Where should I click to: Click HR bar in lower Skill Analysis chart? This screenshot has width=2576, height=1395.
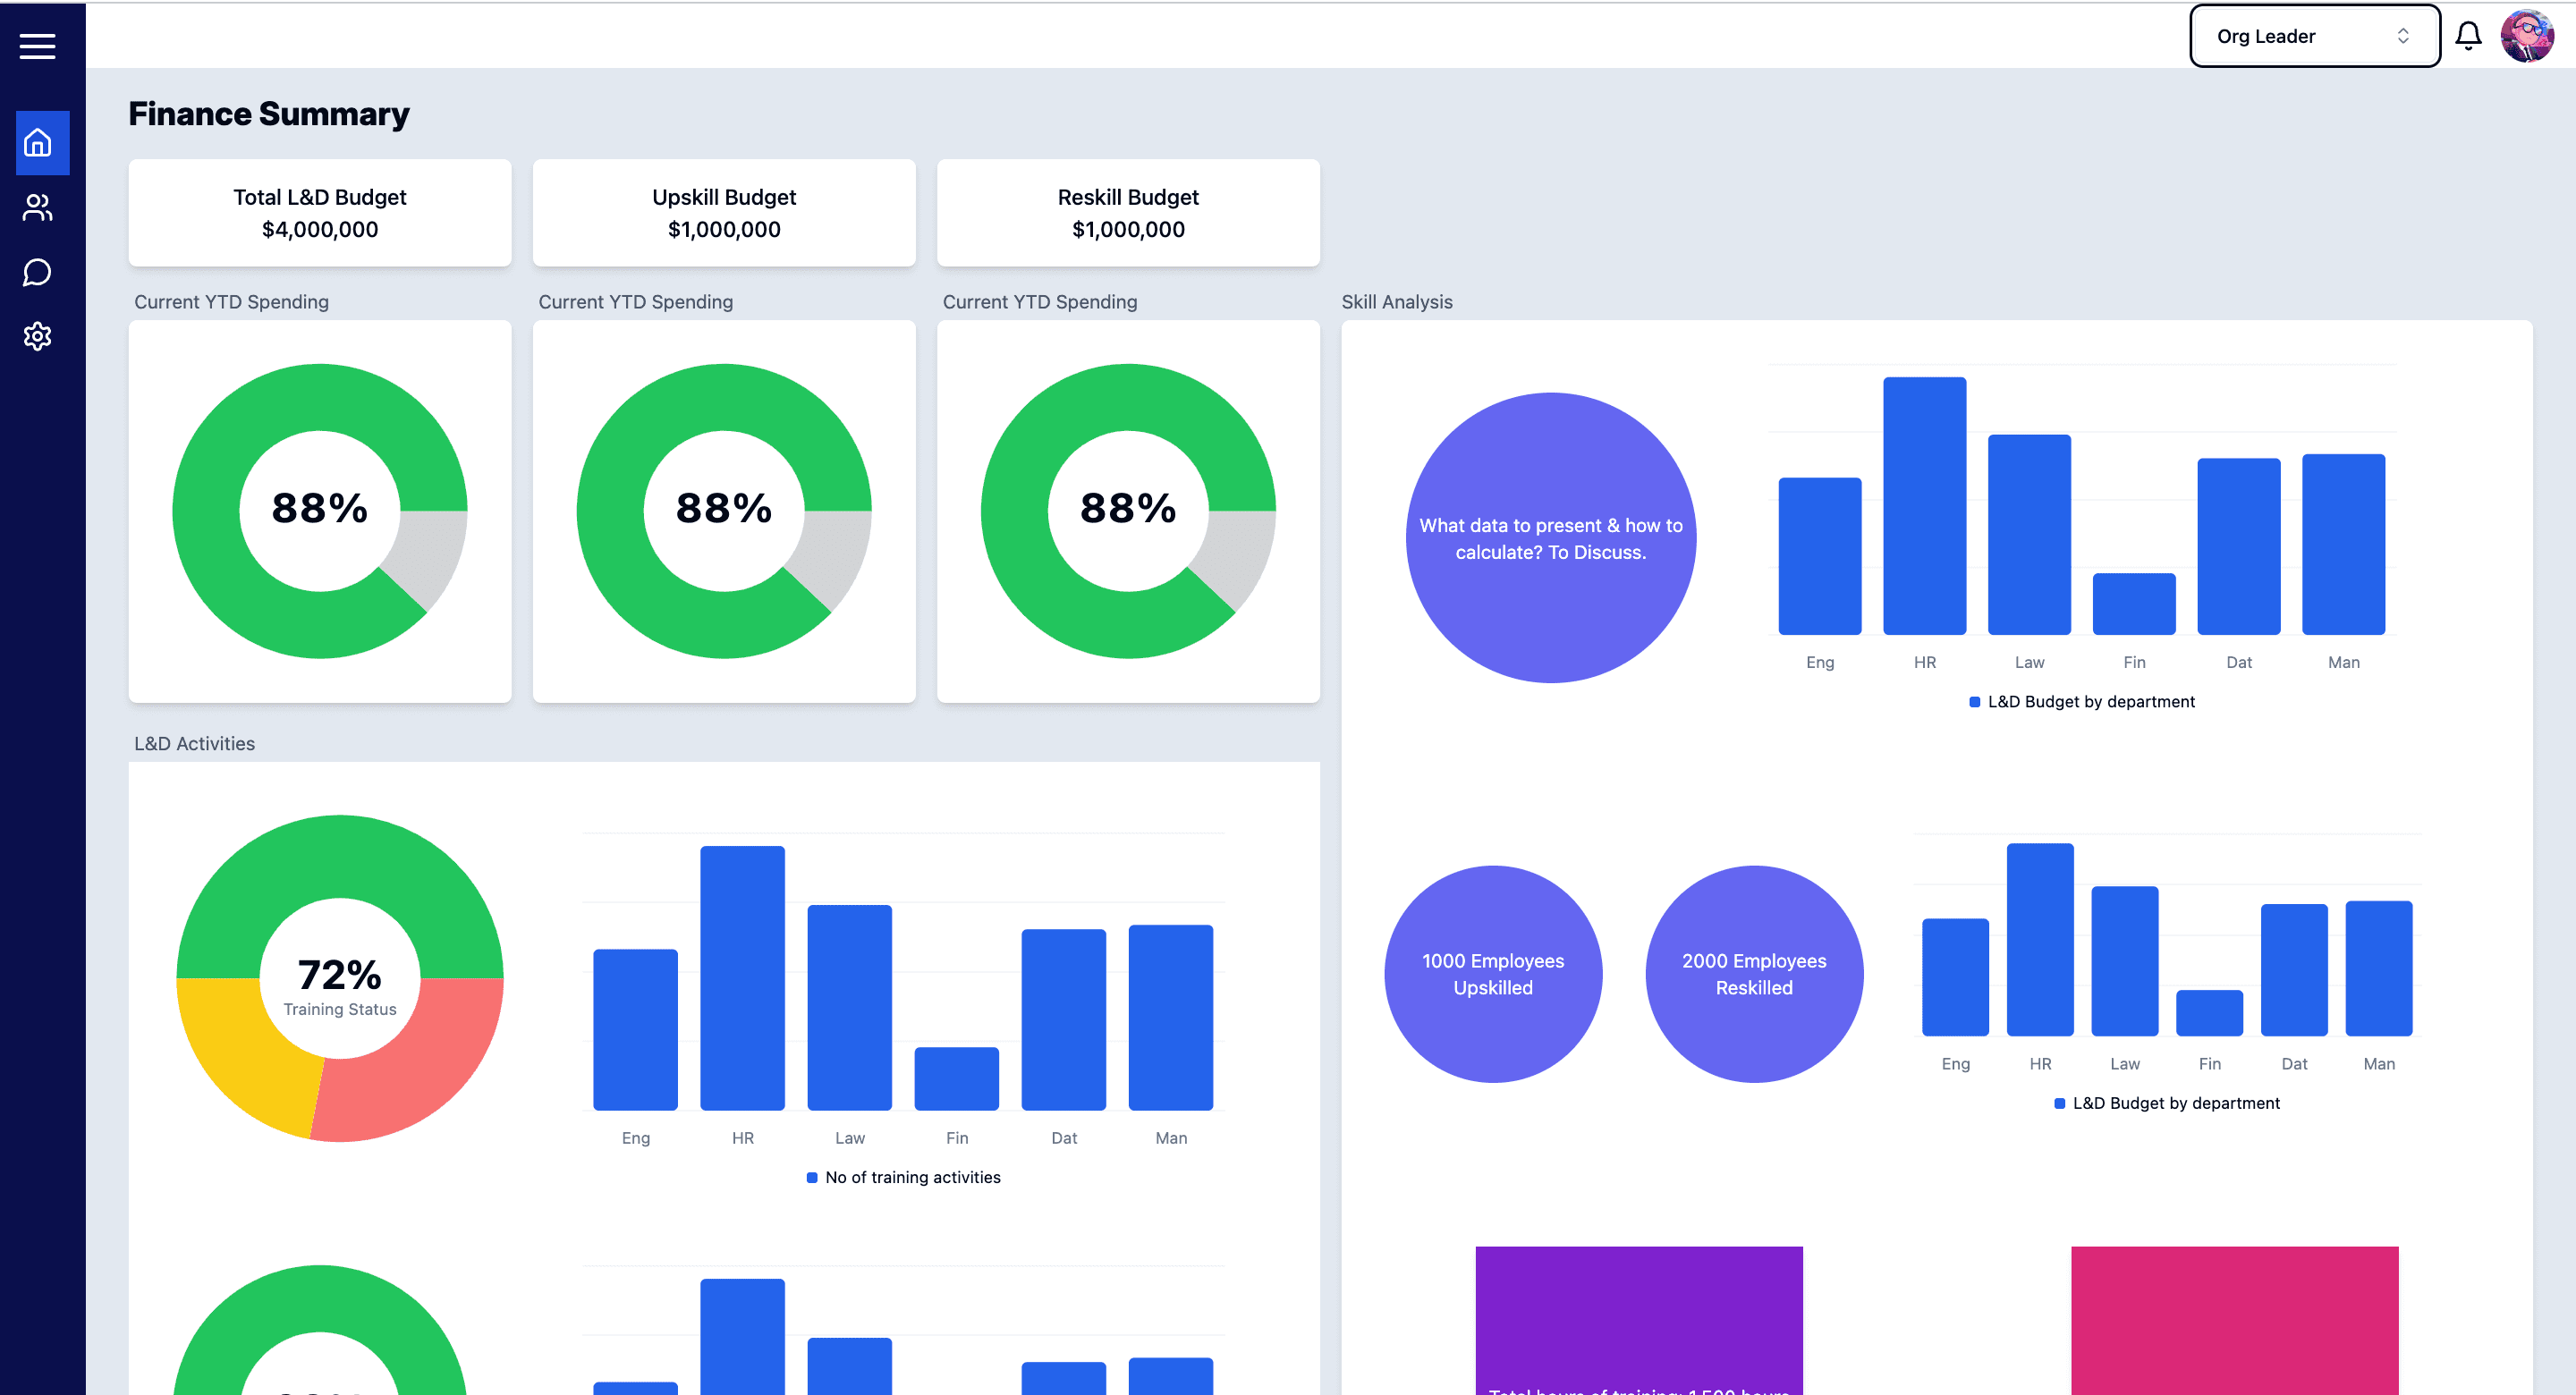tap(2040, 940)
